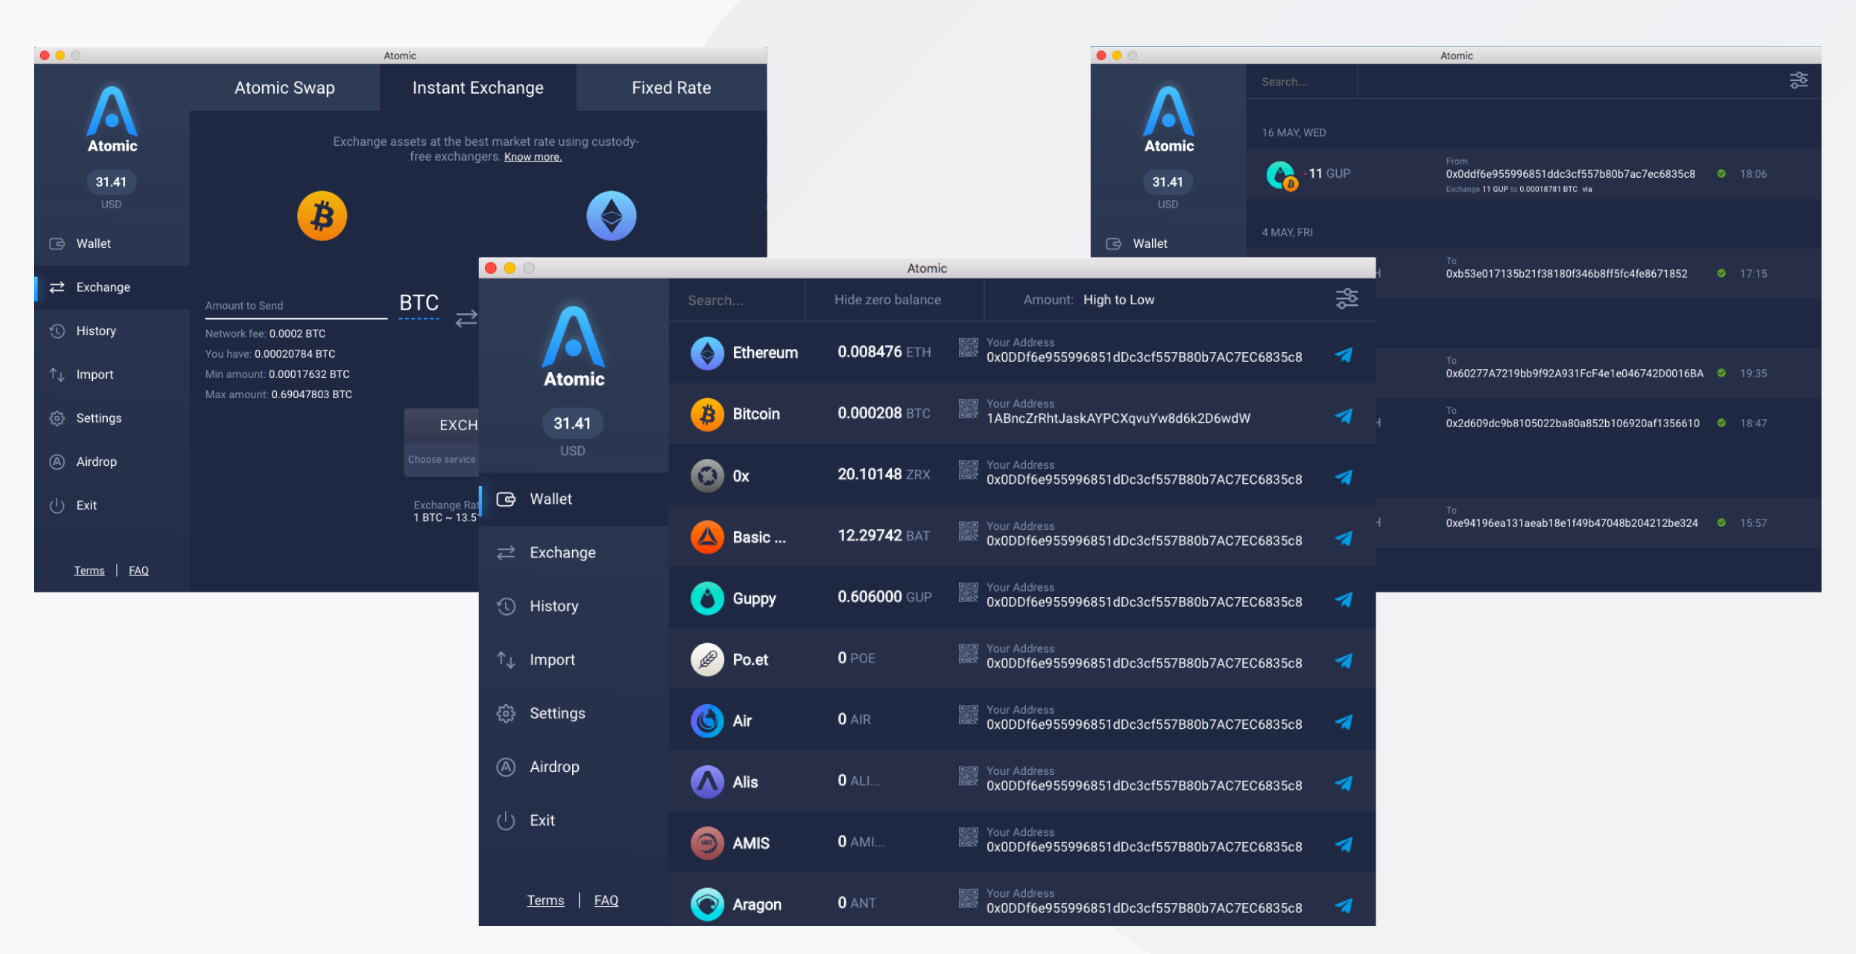Open the FAQ link in the Exchange window
This screenshot has height=954, width=1856.
(x=139, y=571)
